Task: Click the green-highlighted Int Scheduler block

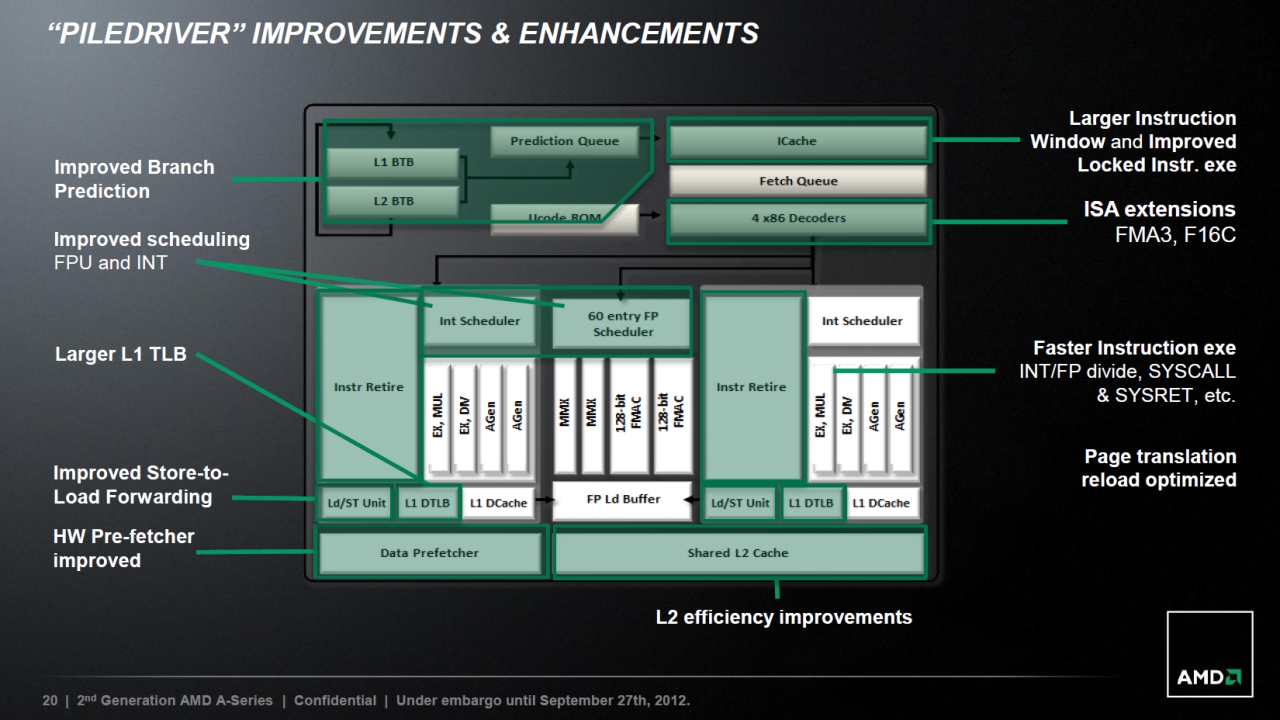Action: (x=480, y=321)
